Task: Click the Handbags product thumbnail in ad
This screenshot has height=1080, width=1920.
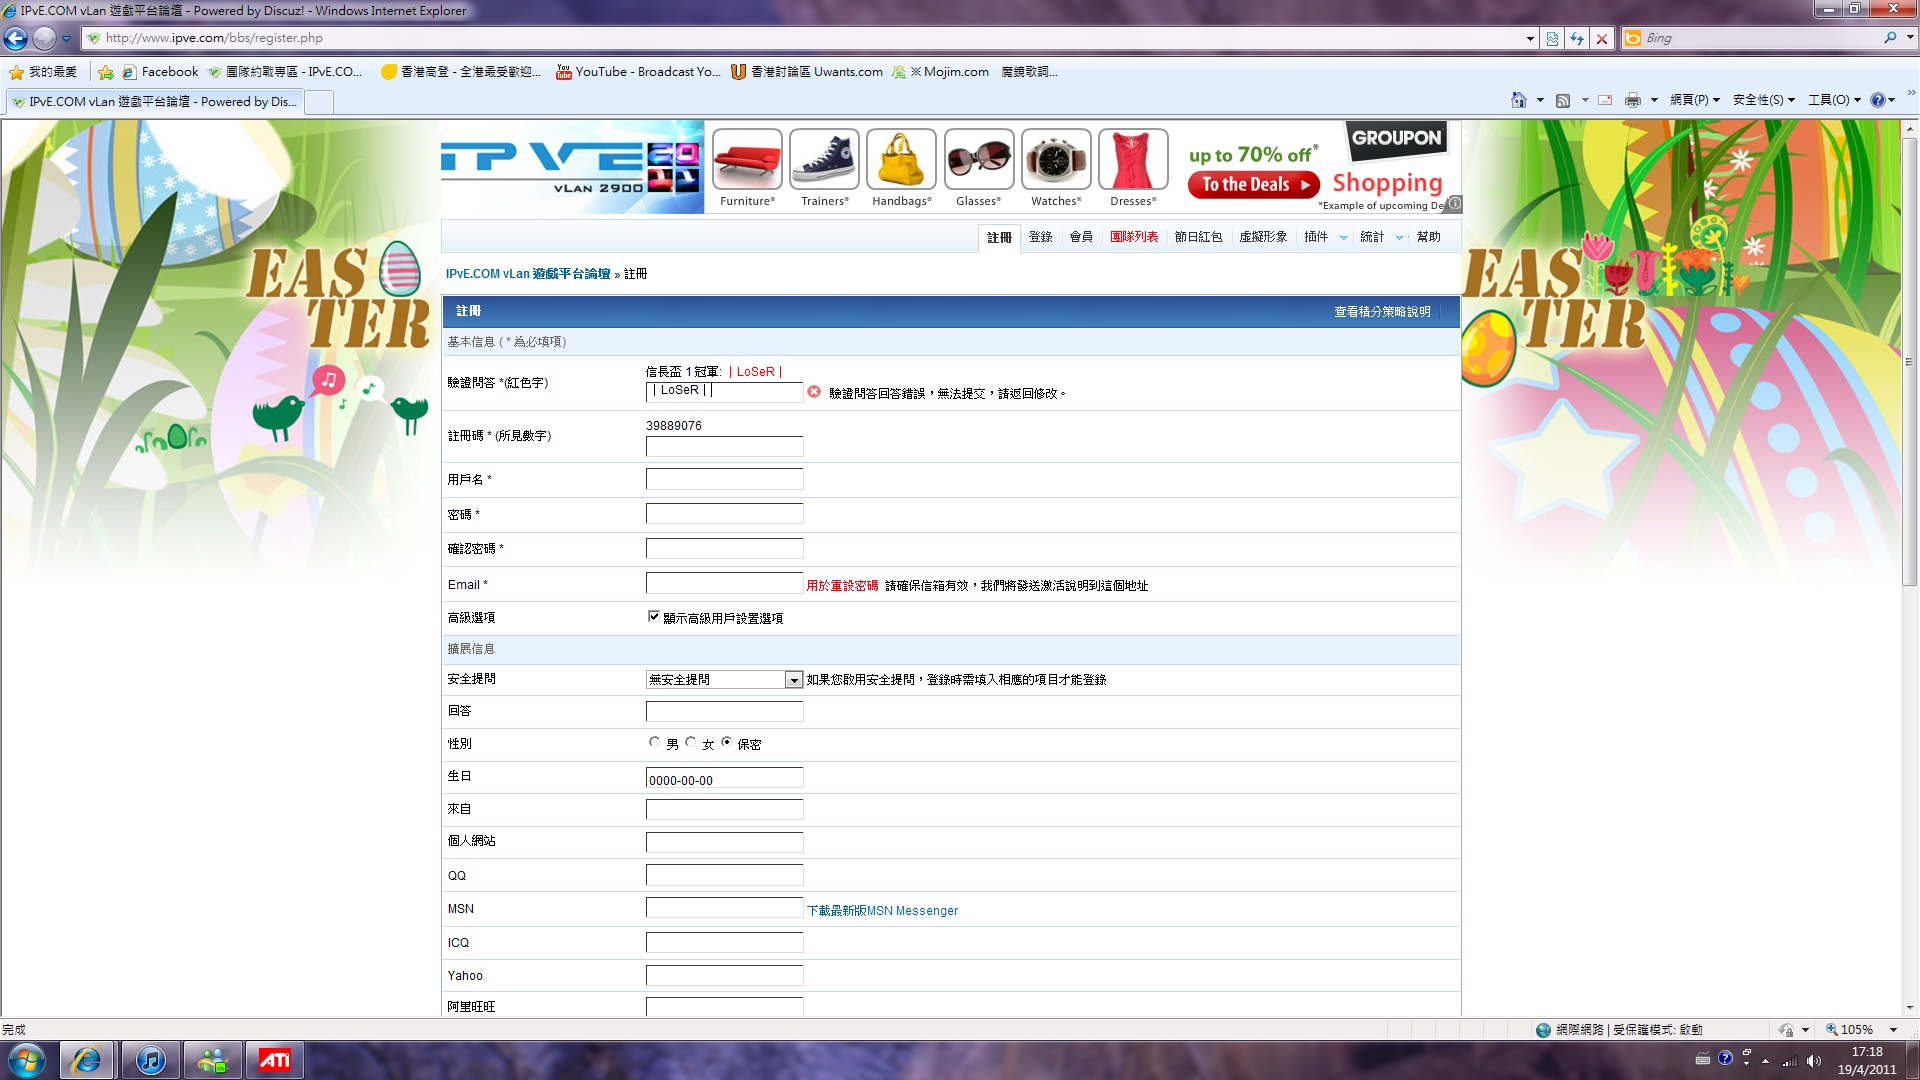Action: click(901, 160)
